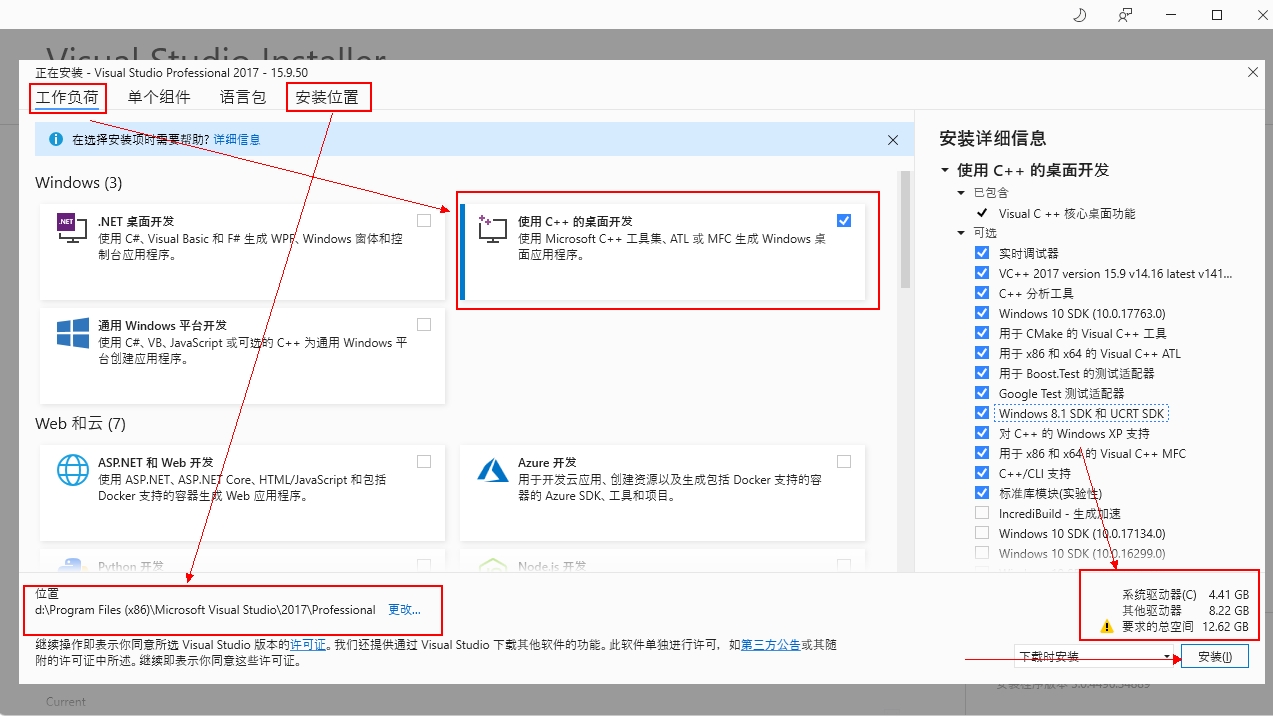Uncheck Visual C++ MFC for x86 and x64
The image size is (1273, 716).
pos(981,453)
